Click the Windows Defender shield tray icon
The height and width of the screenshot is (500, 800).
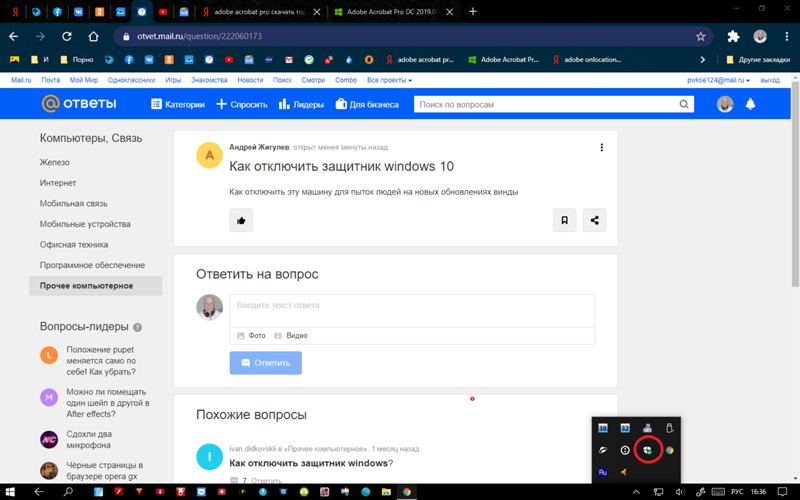click(x=647, y=450)
